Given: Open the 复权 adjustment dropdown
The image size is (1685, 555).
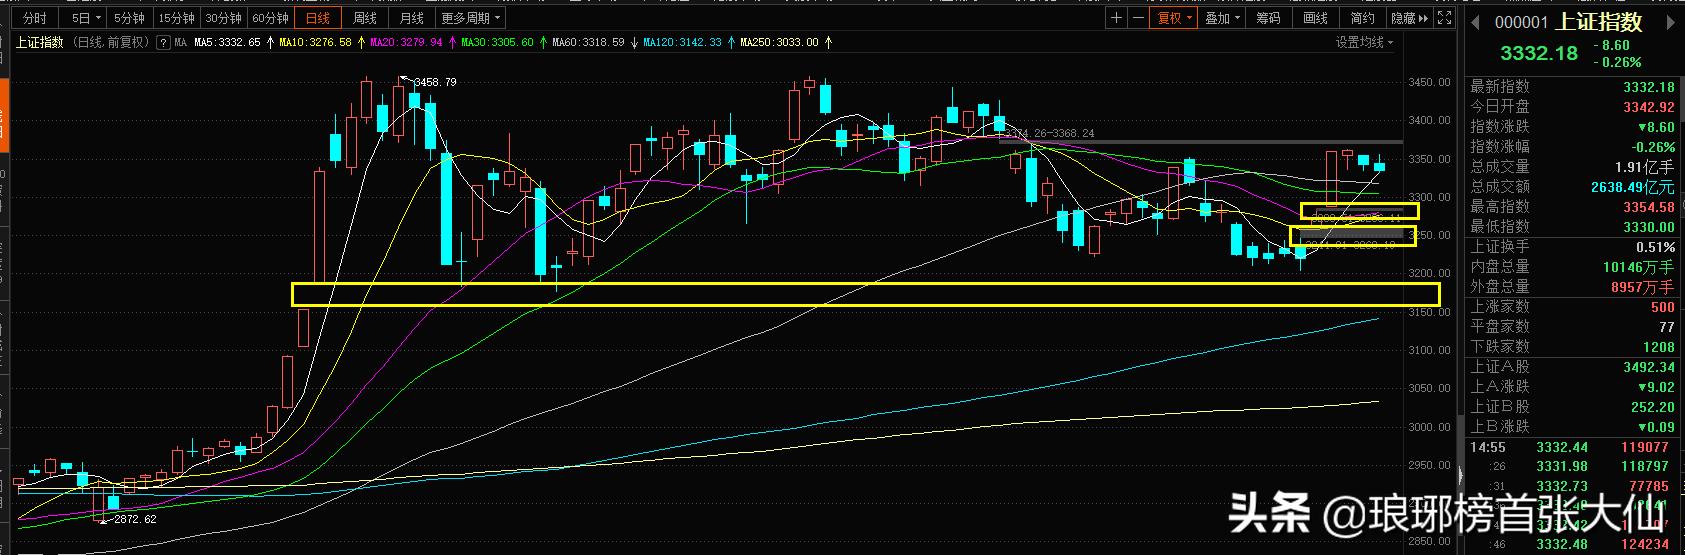Looking at the screenshot, I should [x=1172, y=18].
